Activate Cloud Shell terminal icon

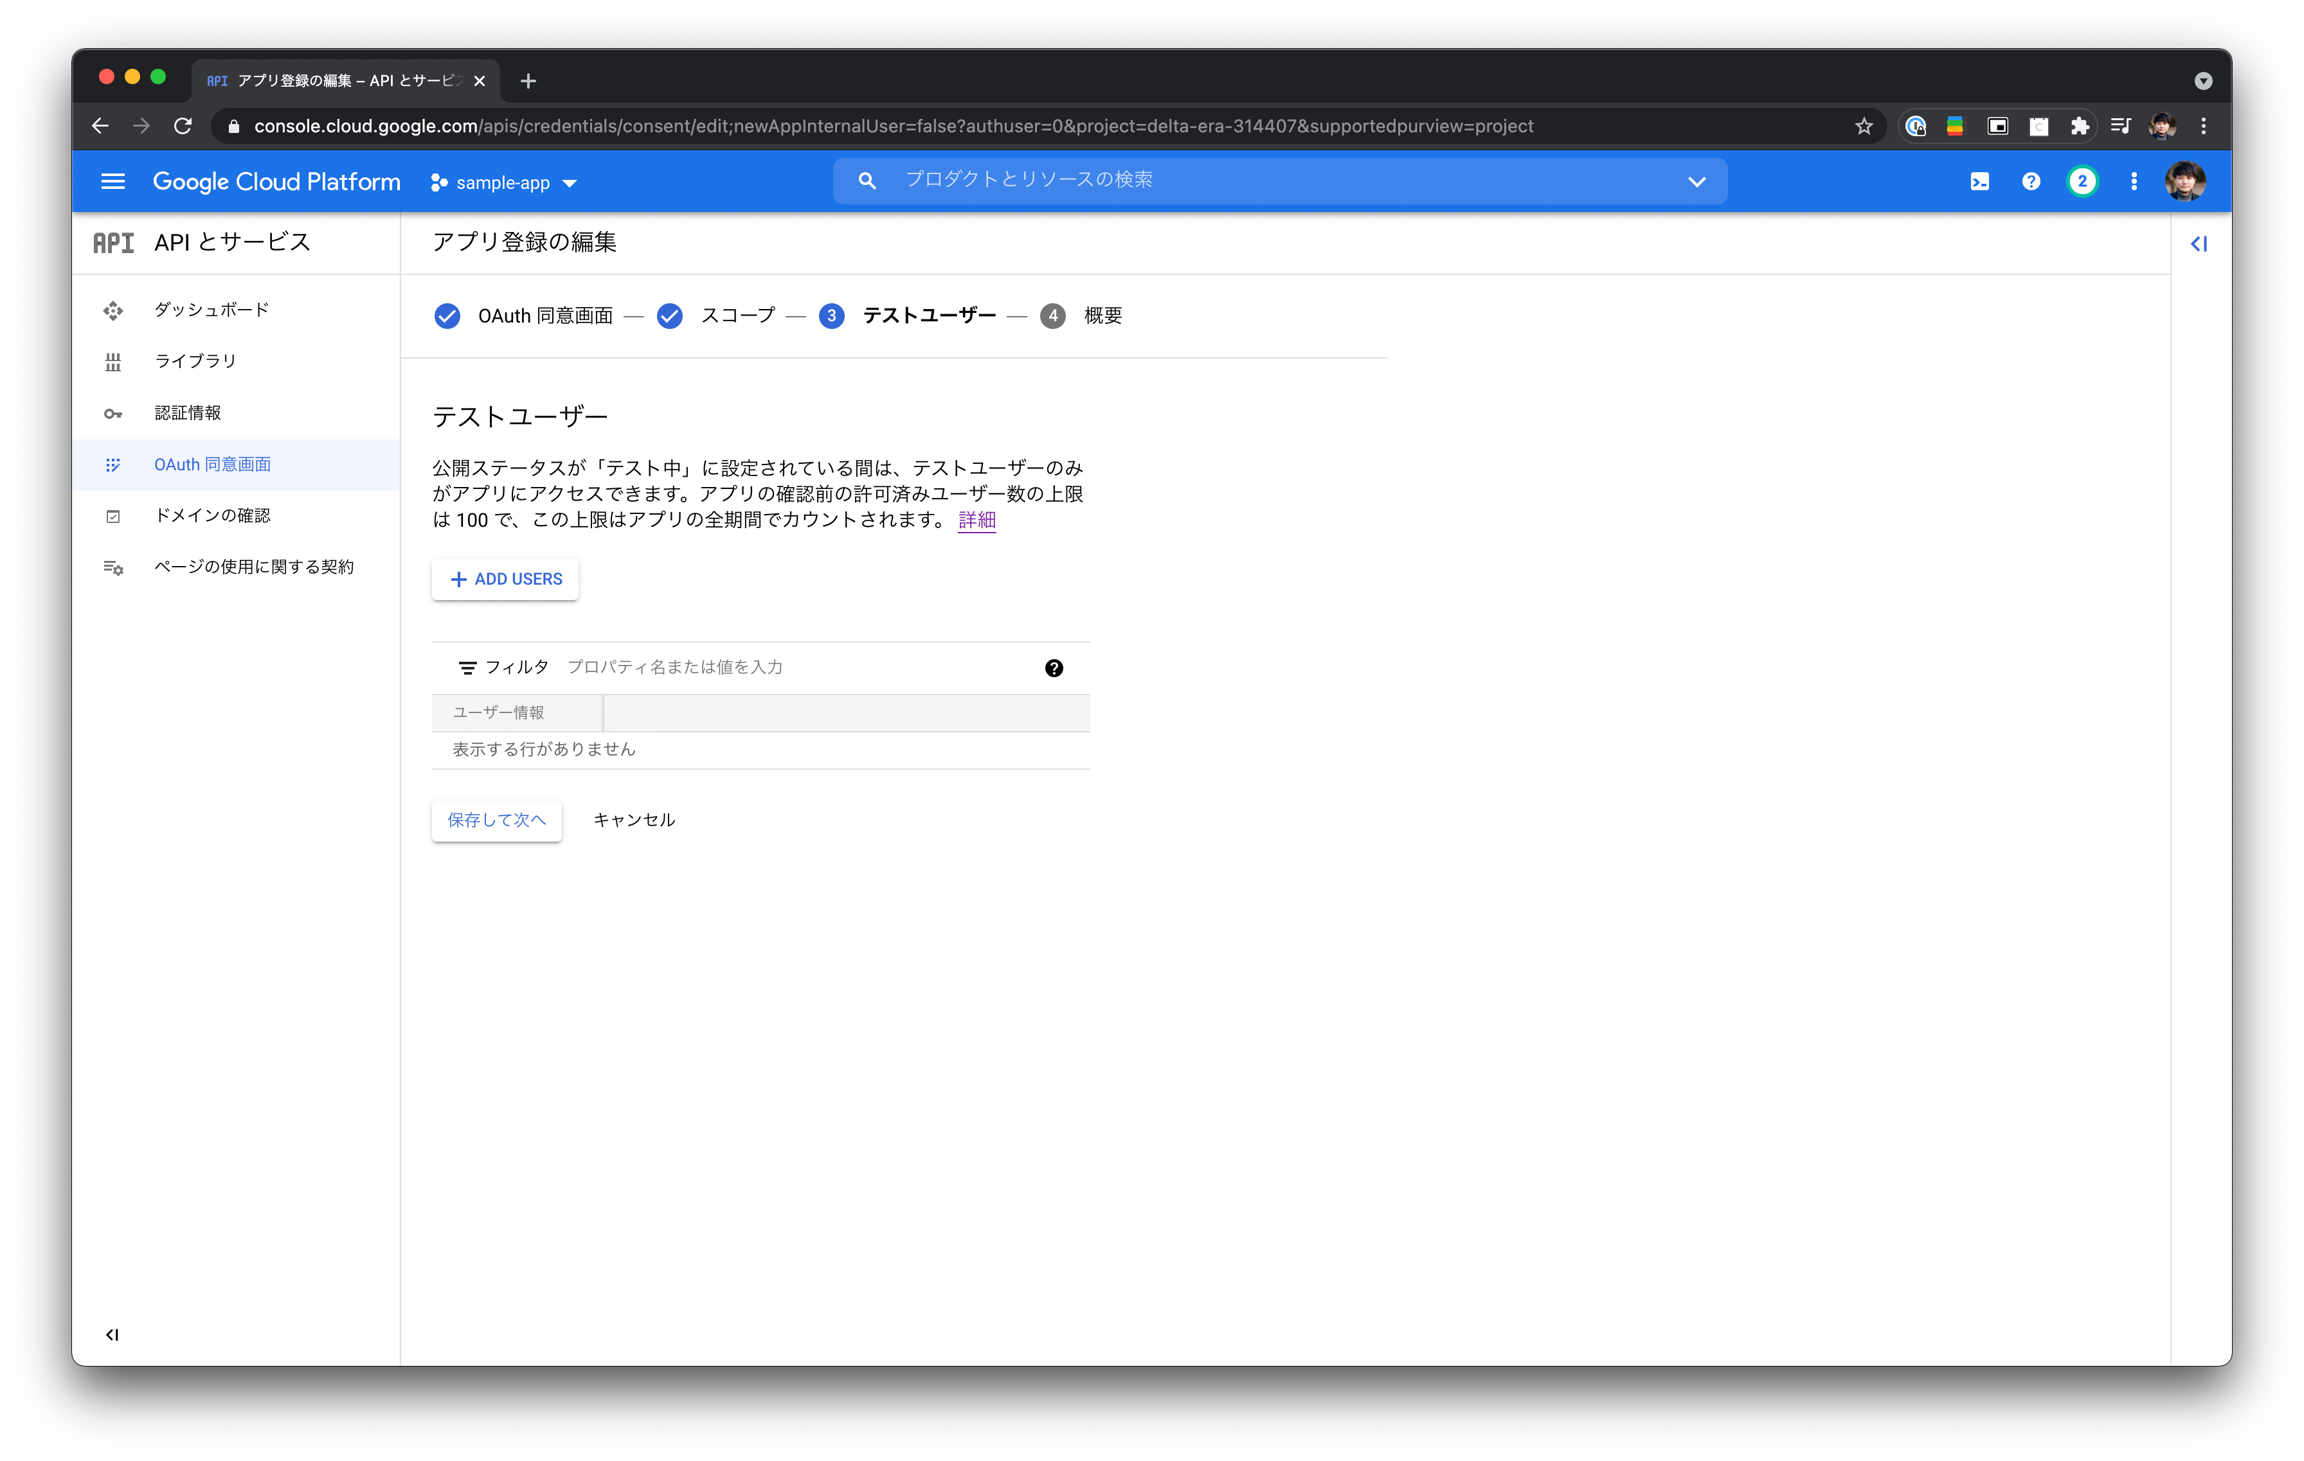[x=1979, y=182]
